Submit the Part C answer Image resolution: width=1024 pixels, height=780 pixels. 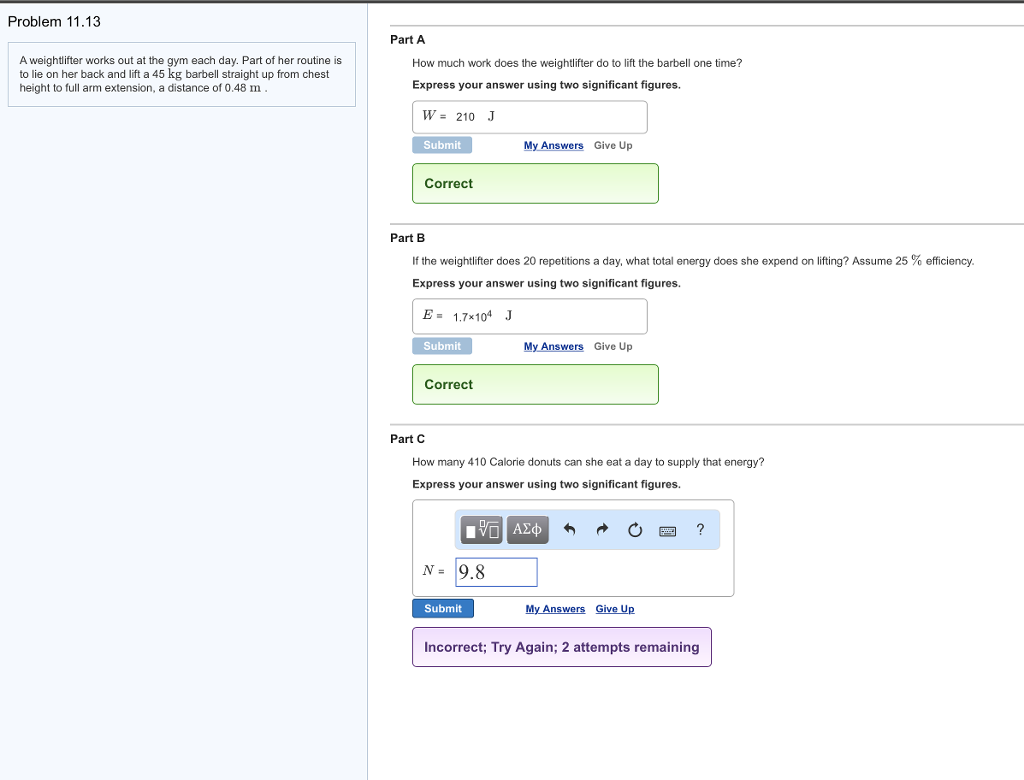coord(443,608)
